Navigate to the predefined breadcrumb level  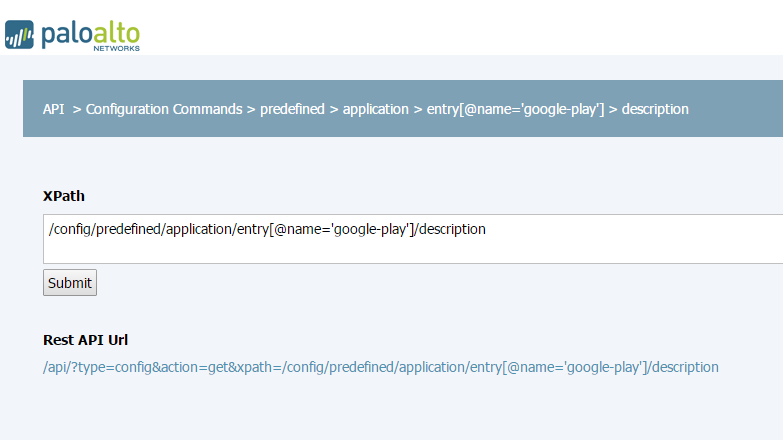292,109
